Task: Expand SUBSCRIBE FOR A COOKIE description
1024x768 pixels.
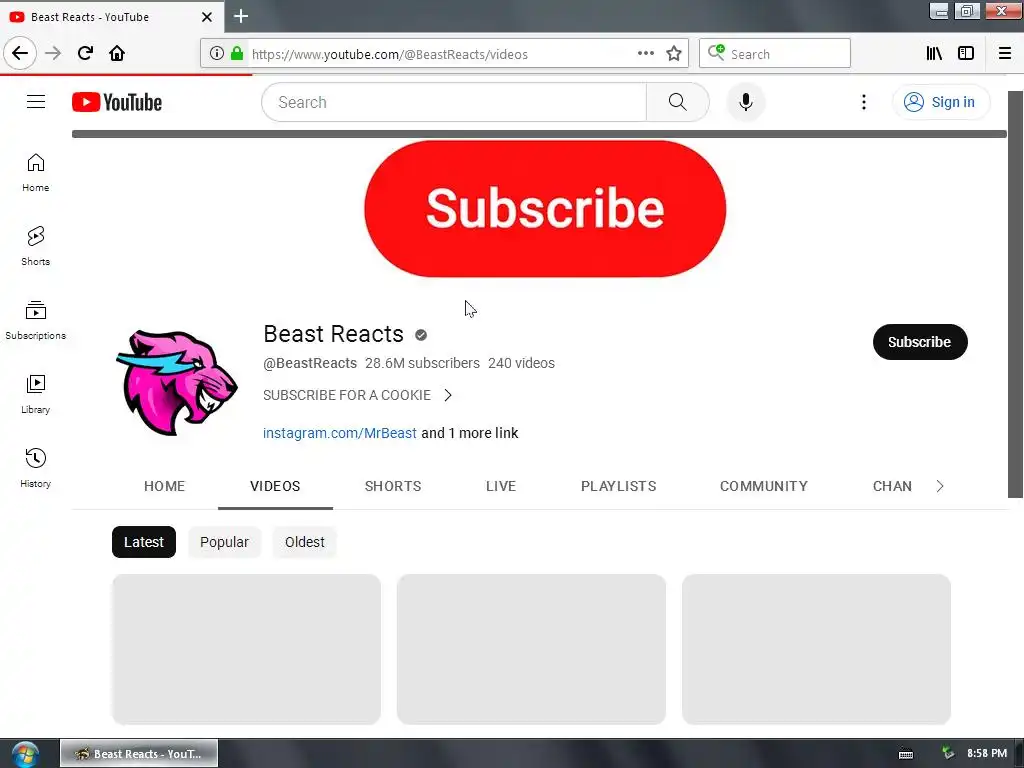Action: point(357,395)
